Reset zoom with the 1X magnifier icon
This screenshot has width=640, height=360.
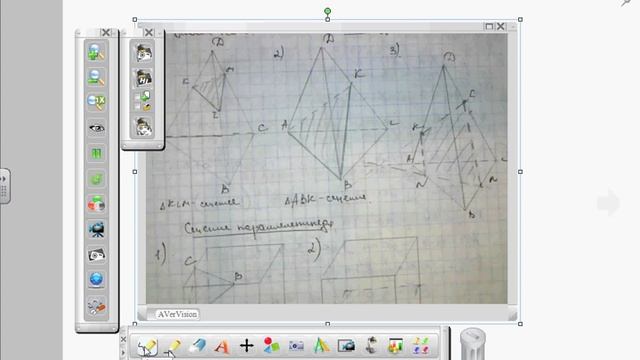click(96, 102)
